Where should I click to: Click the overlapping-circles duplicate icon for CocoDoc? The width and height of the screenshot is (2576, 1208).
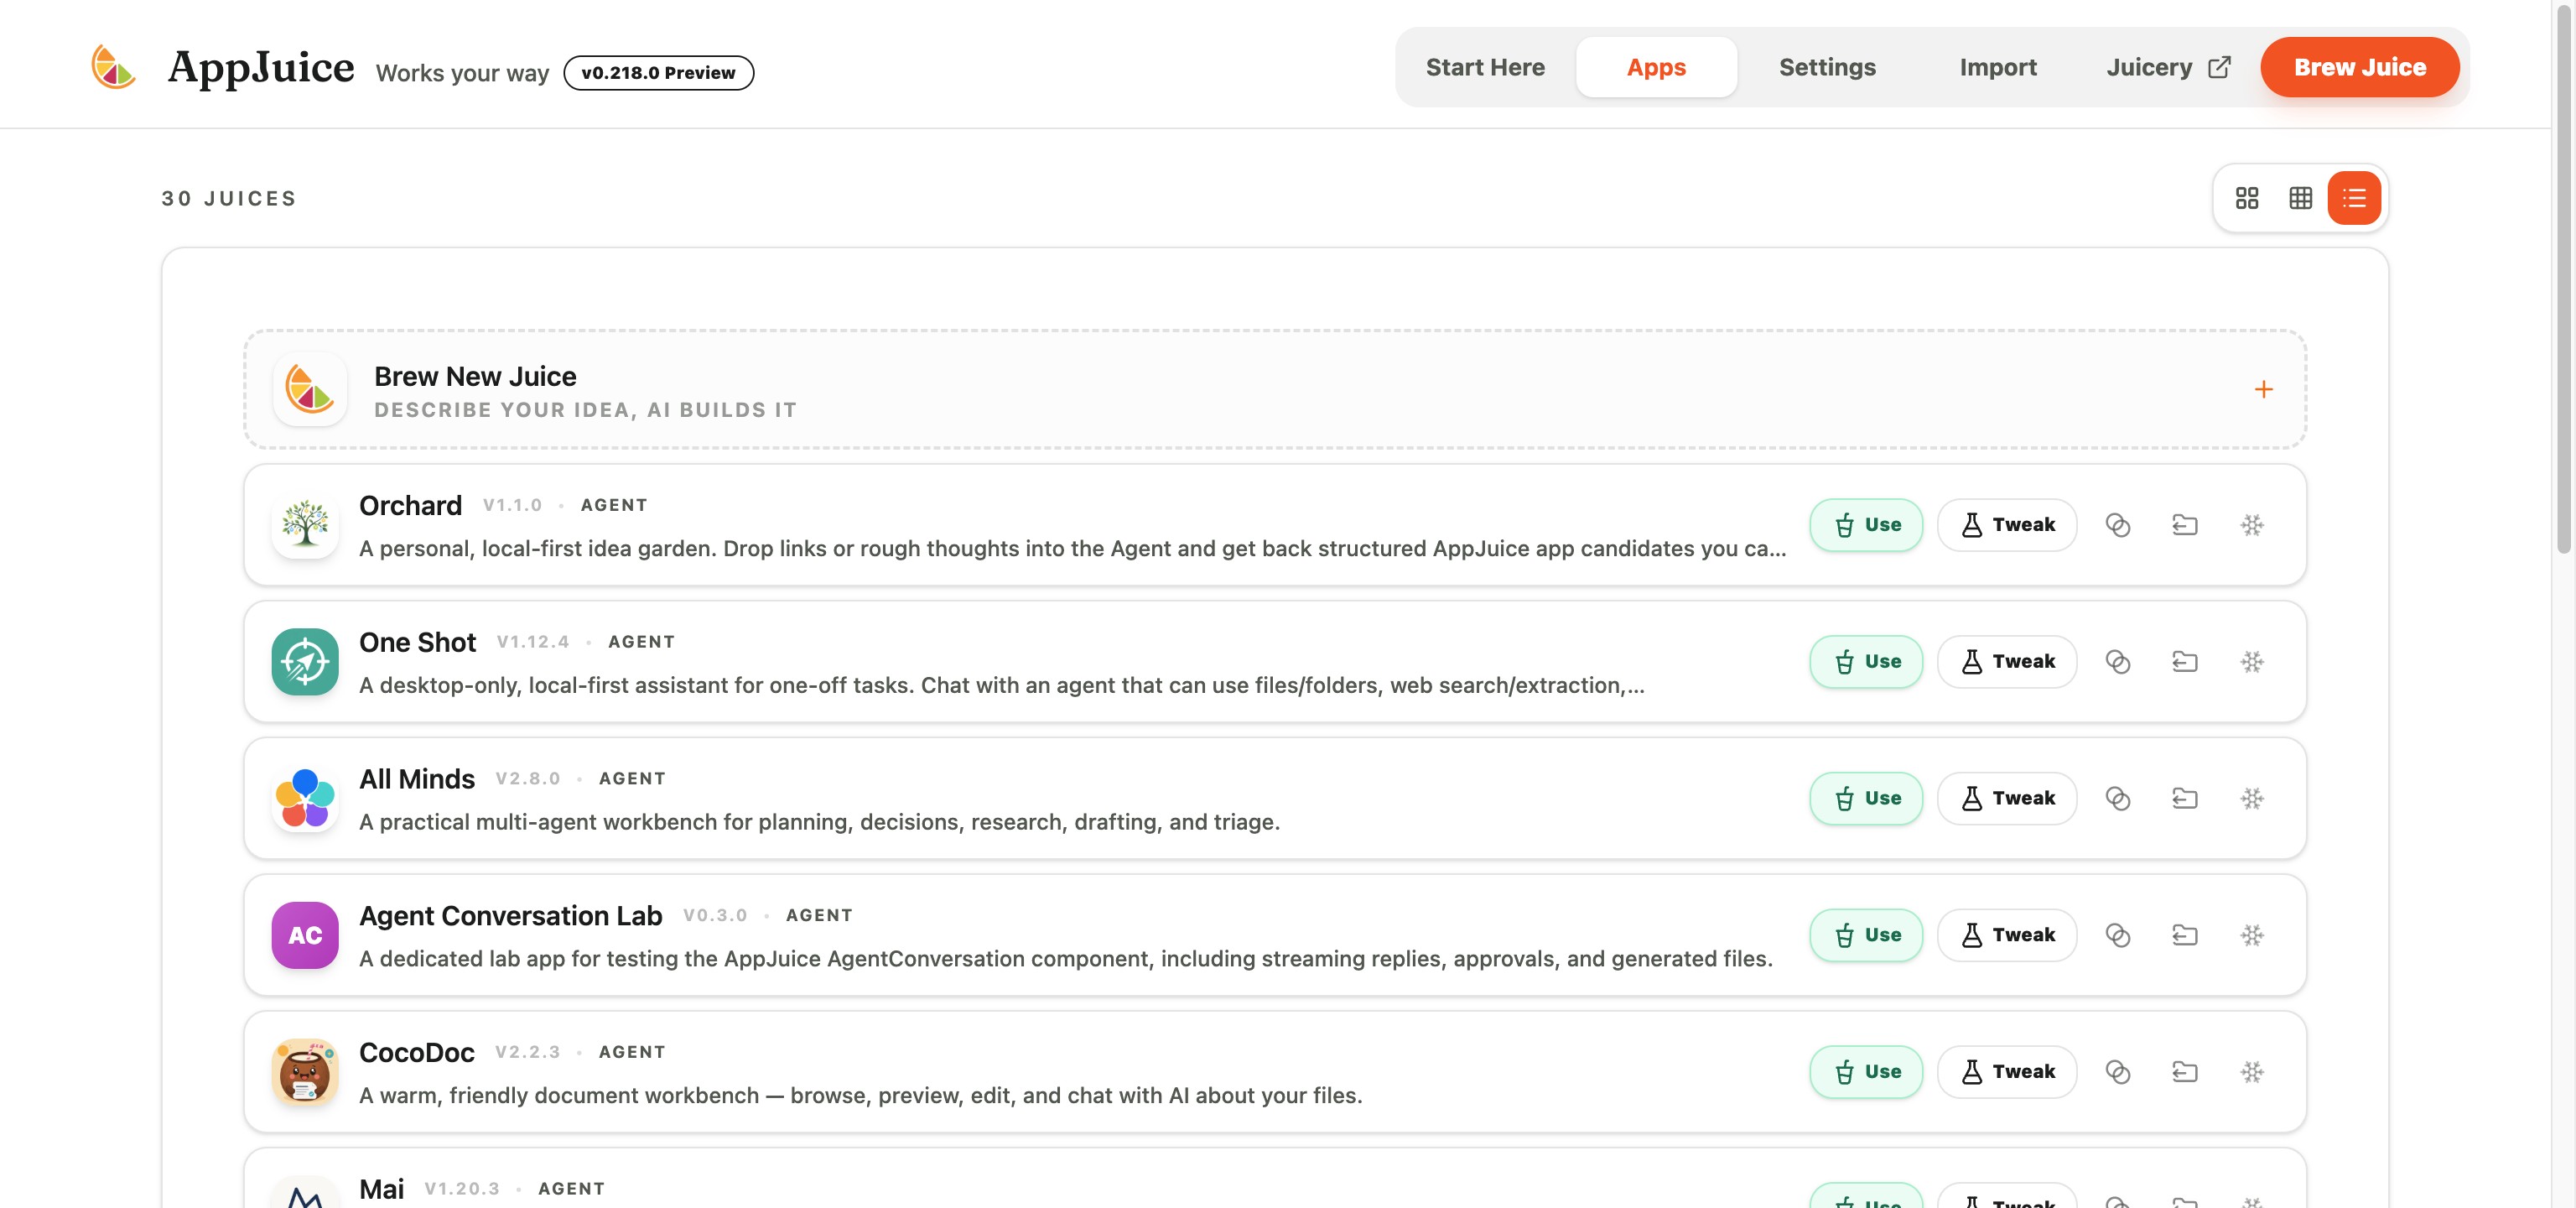(2117, 1072)
